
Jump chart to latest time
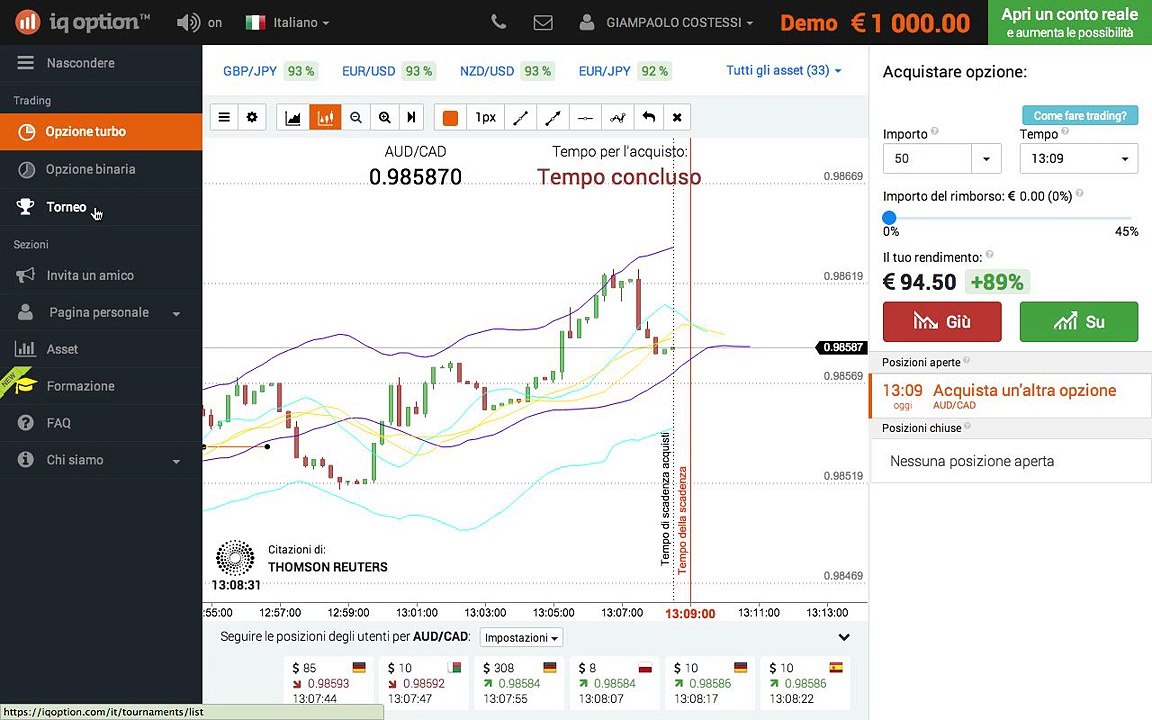[411, 118]
